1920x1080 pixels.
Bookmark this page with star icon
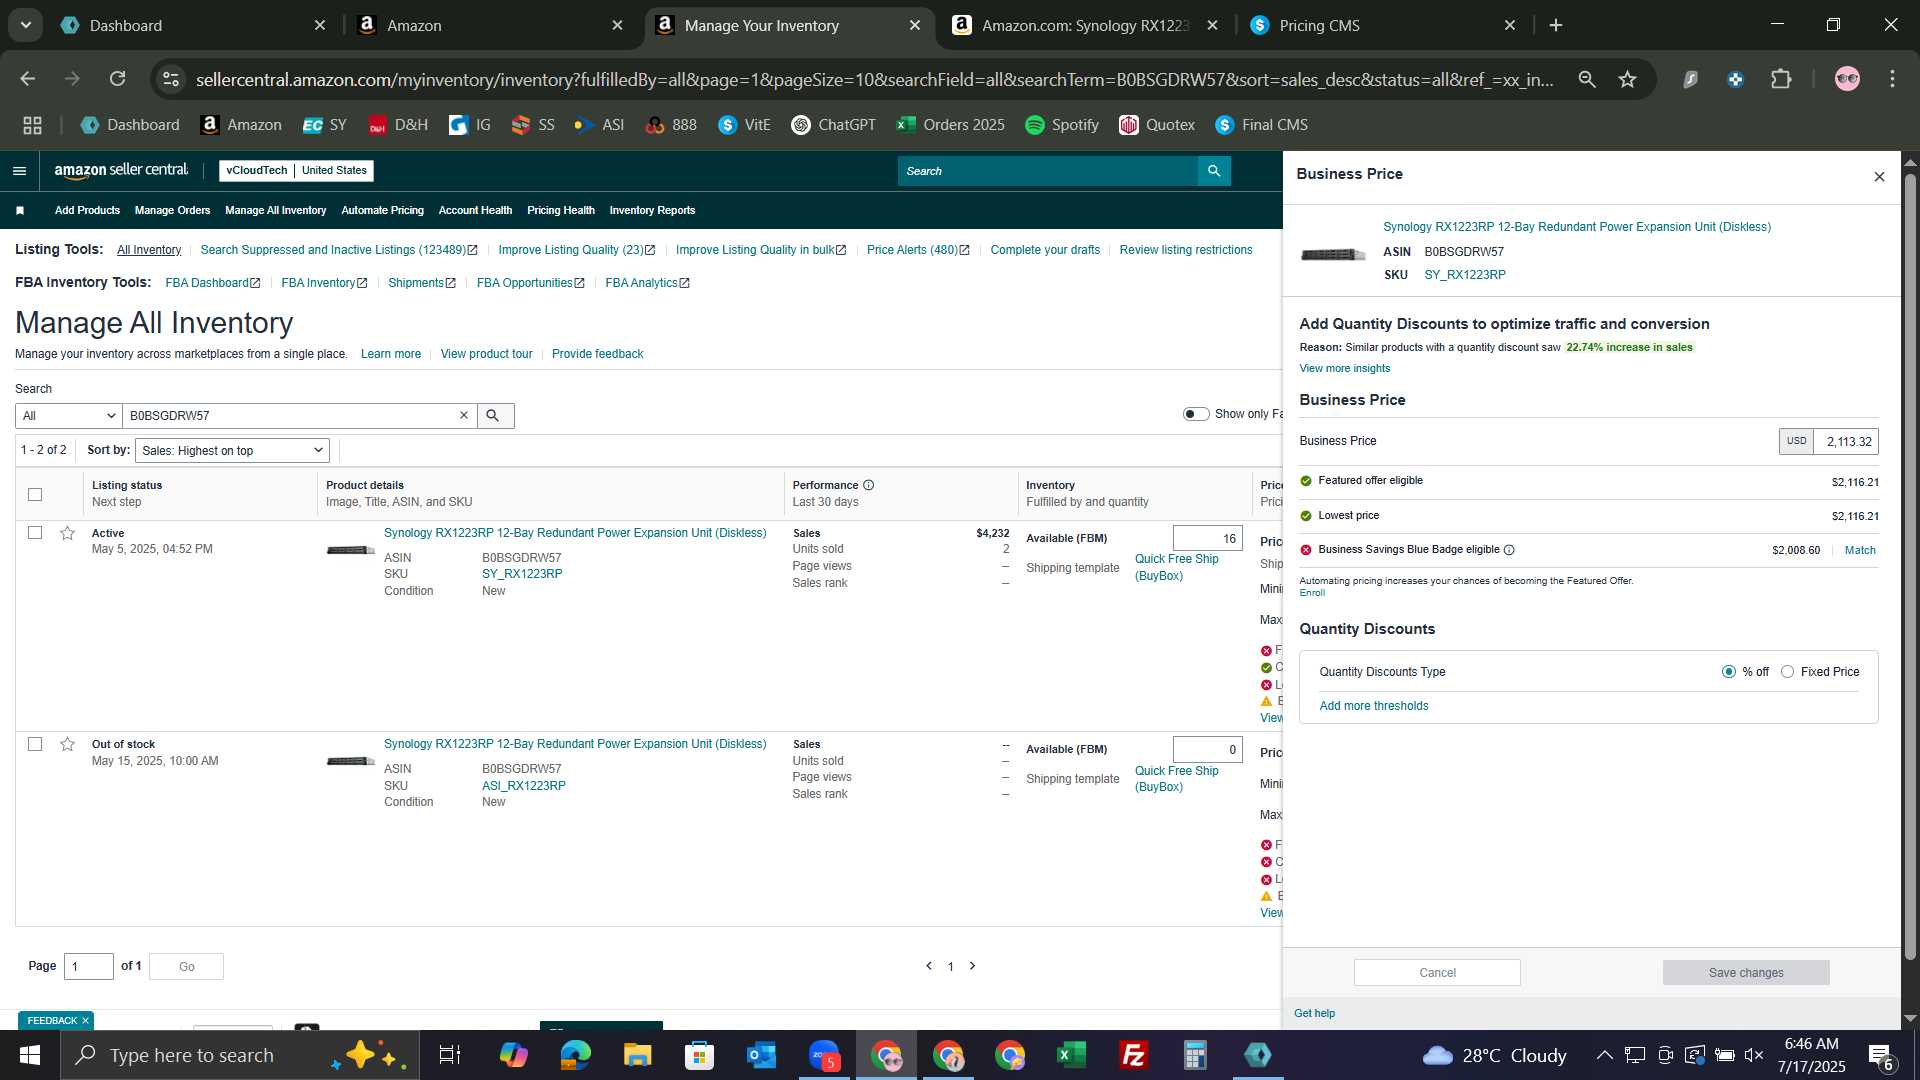[1628, 79]
